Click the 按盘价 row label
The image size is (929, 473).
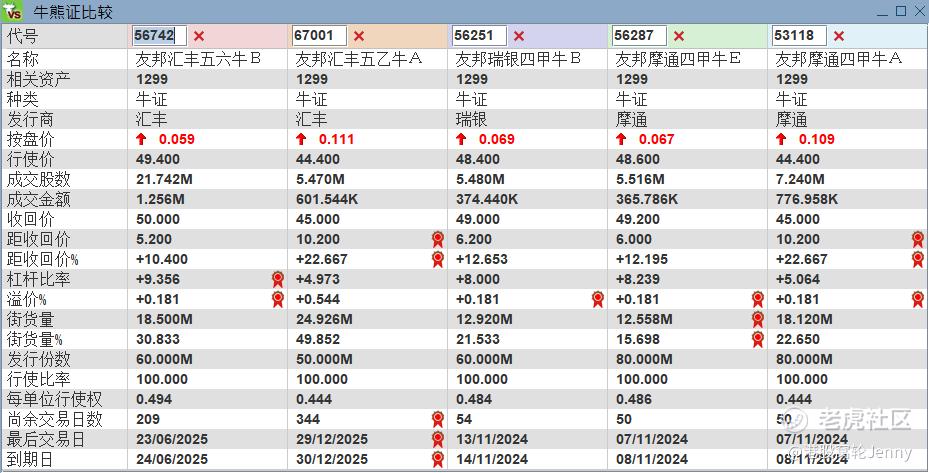pos(30,139)
